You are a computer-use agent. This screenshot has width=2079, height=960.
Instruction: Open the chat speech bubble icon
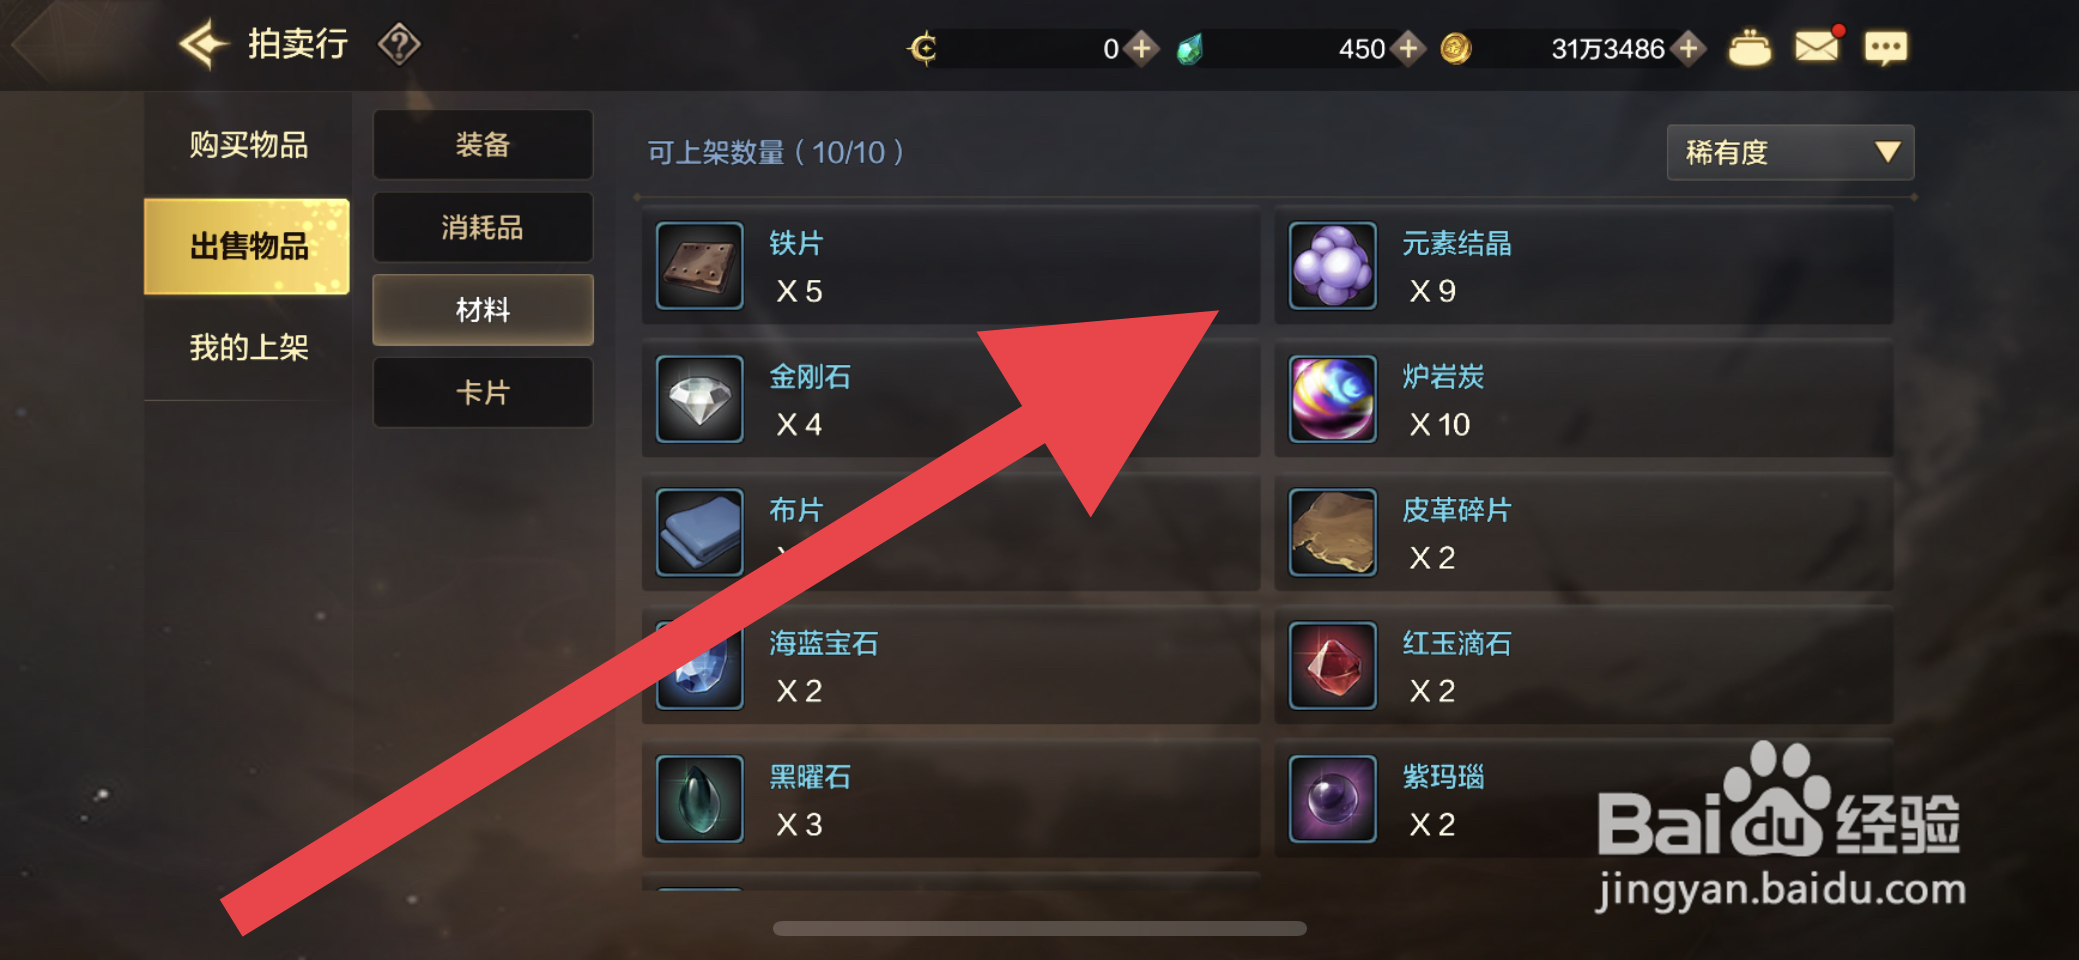click(x=1885, y=48)
